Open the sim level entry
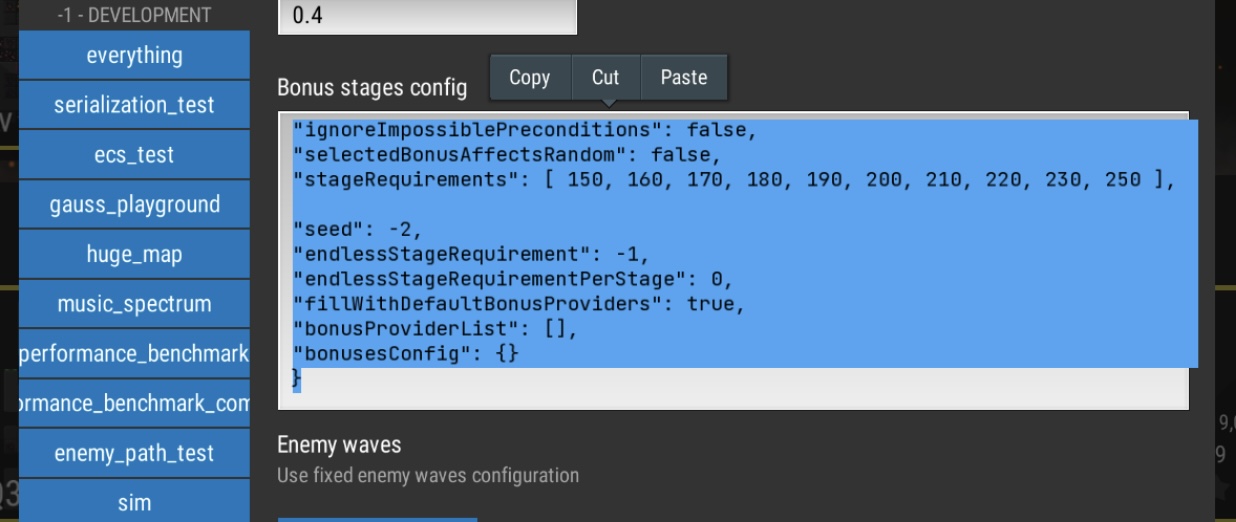The image size is (1236, 522). click(x=134, y=502)
